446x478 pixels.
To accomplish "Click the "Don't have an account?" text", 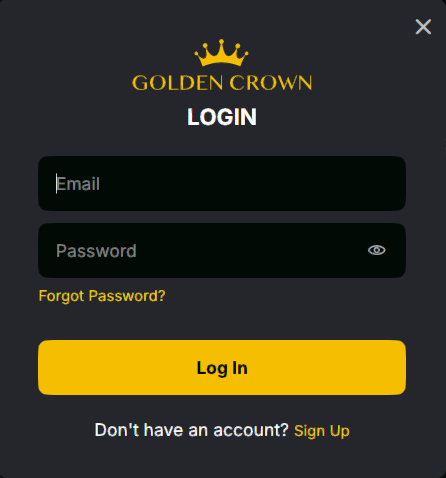I will 191,430.
